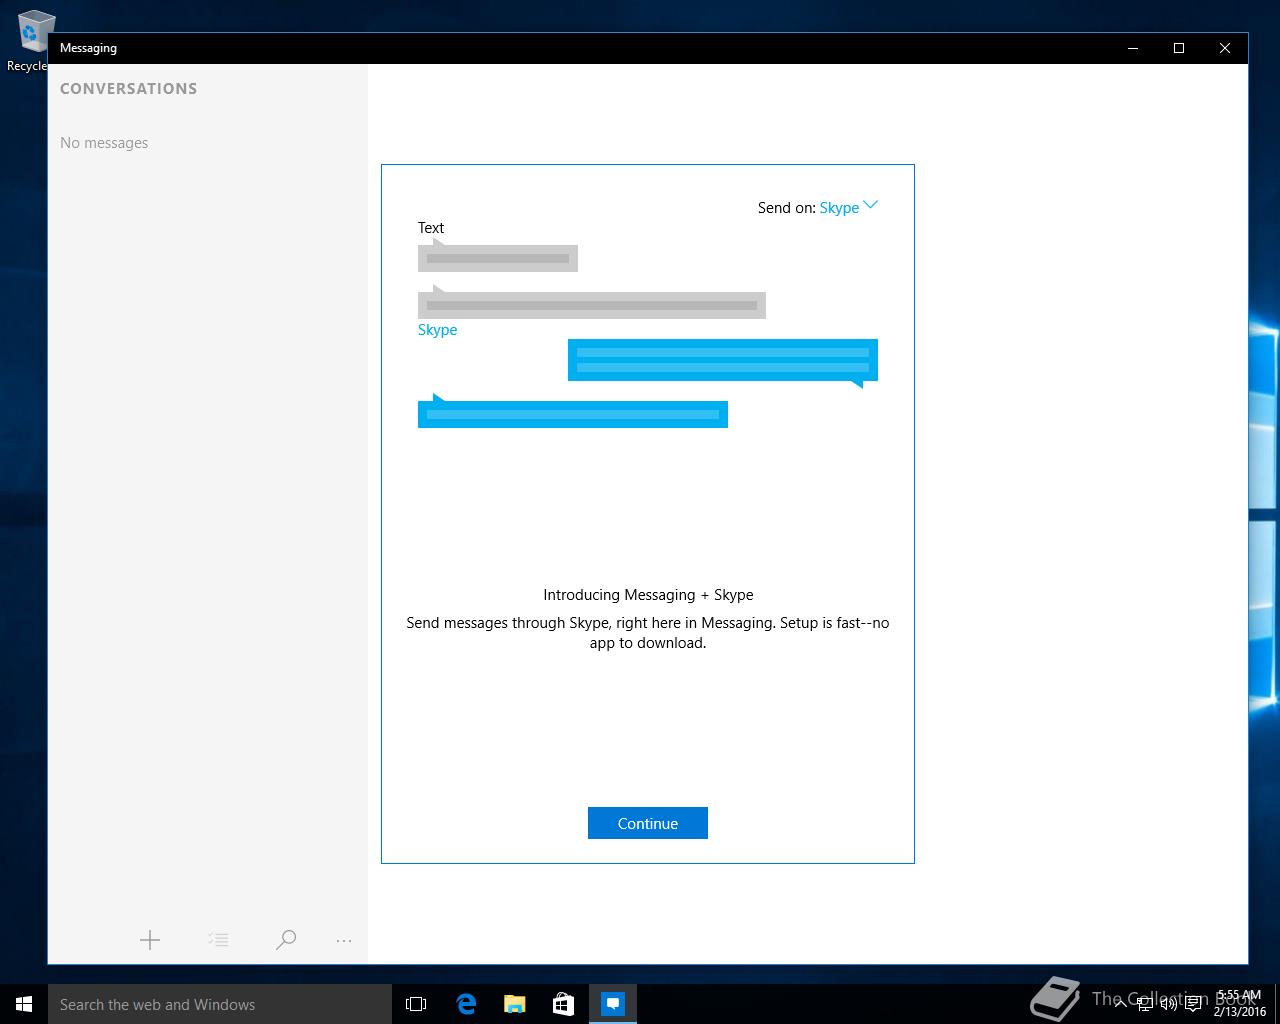Select Introducing Messaging + Skype heading
1280x1024 pixels.
(x=648, y=595)
